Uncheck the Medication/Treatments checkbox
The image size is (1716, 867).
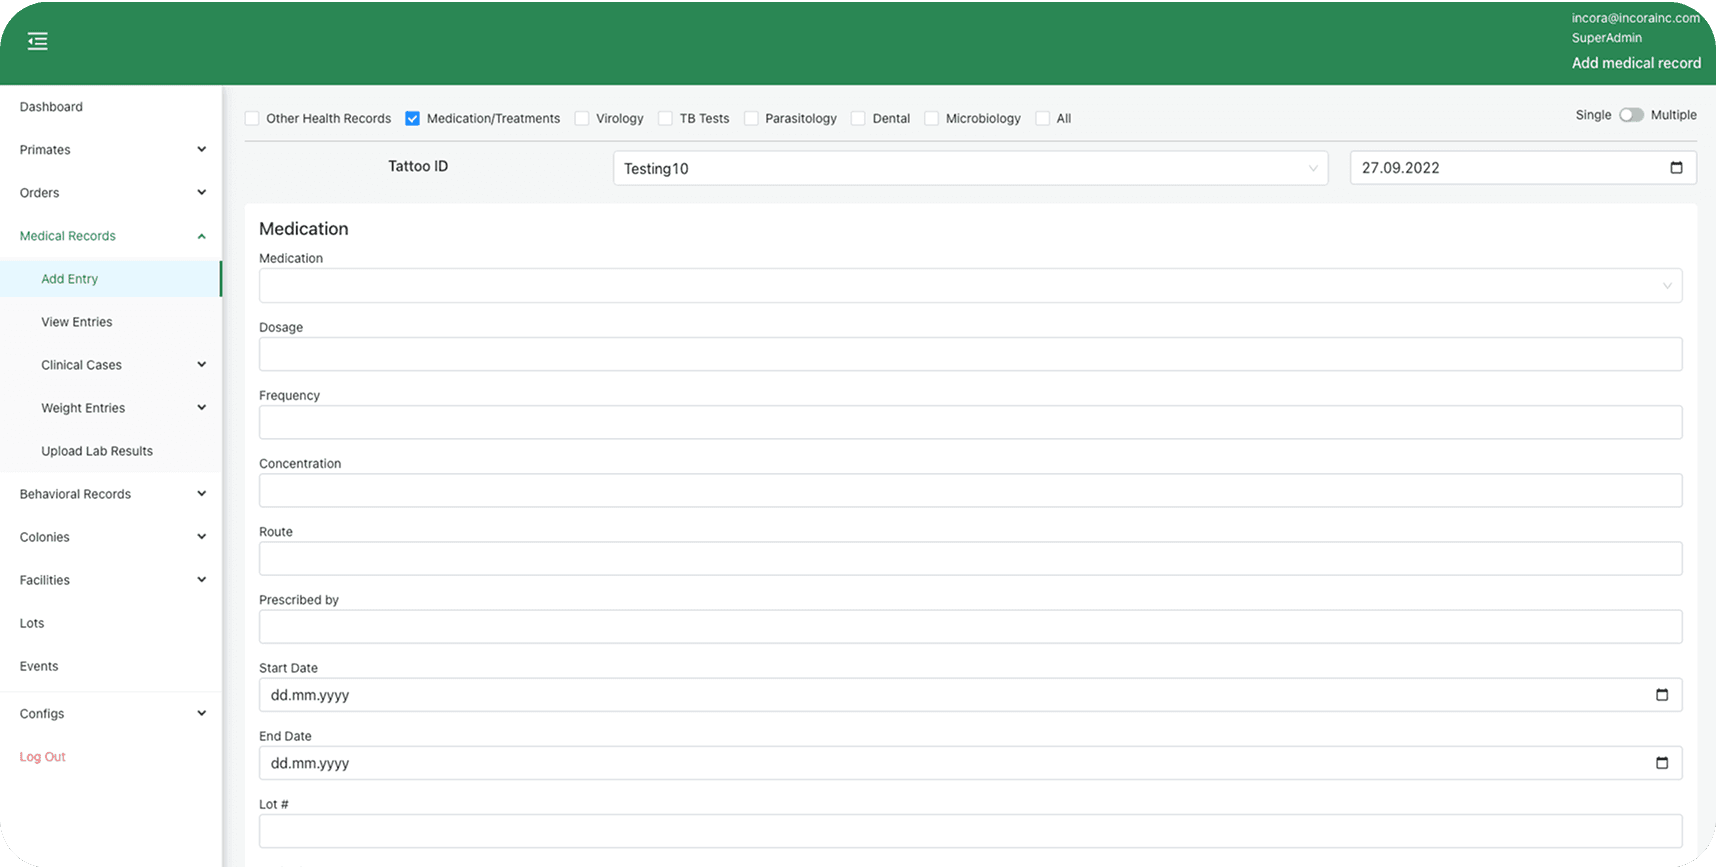(412, 118)
